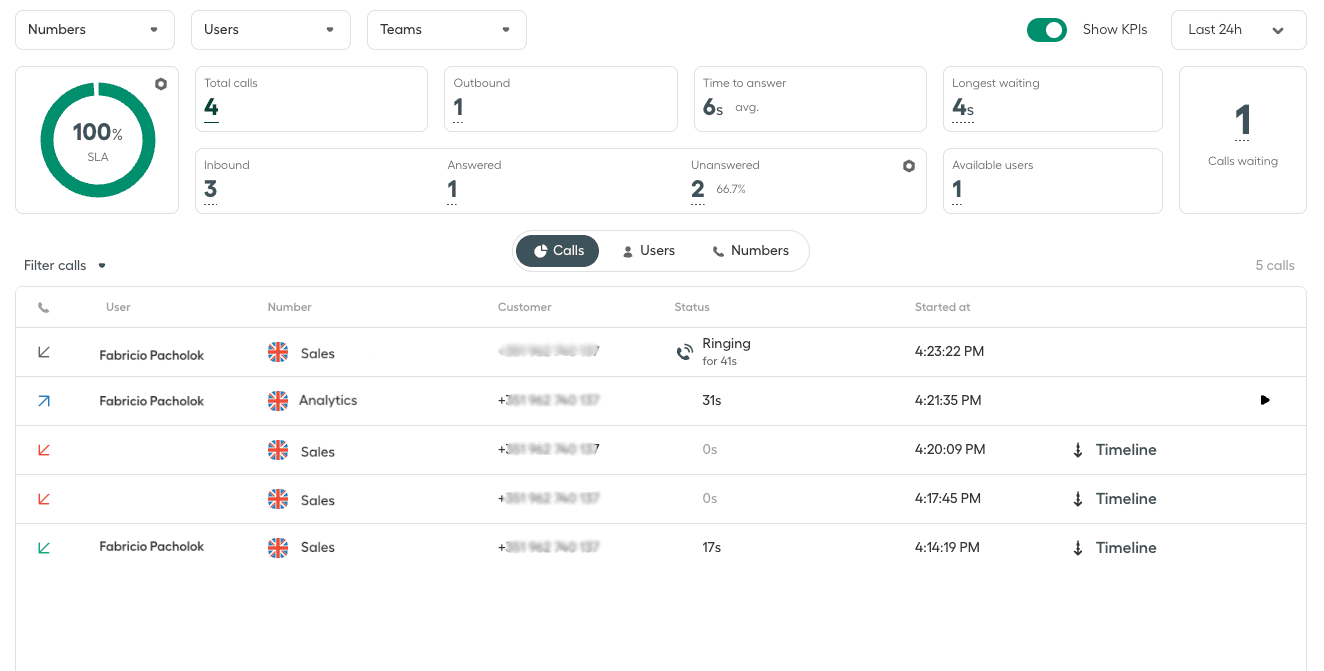
Task: Expand the Filter calls options
Action: (x=64, y=265)
